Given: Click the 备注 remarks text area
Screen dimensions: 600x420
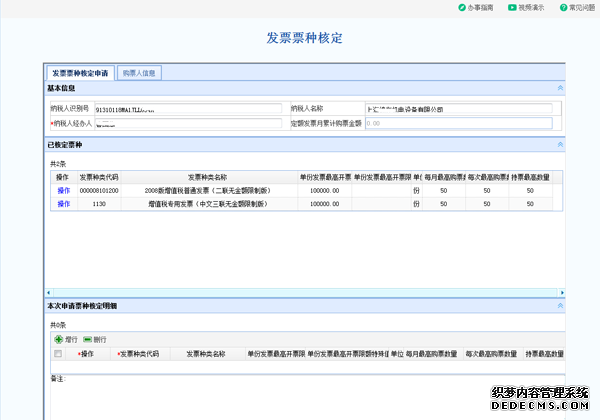Looking at the screenshot, I should pyautogui.click(x=300, y=395).
